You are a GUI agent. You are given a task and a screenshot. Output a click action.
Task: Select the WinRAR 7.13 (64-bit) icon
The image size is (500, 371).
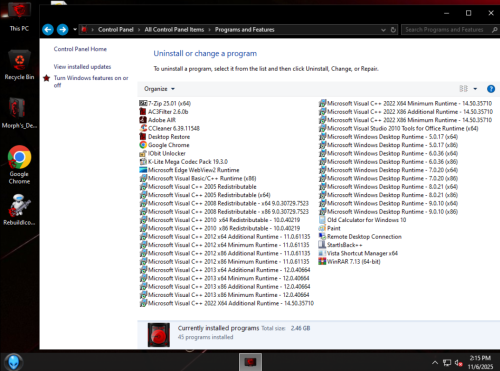[322, 262]
